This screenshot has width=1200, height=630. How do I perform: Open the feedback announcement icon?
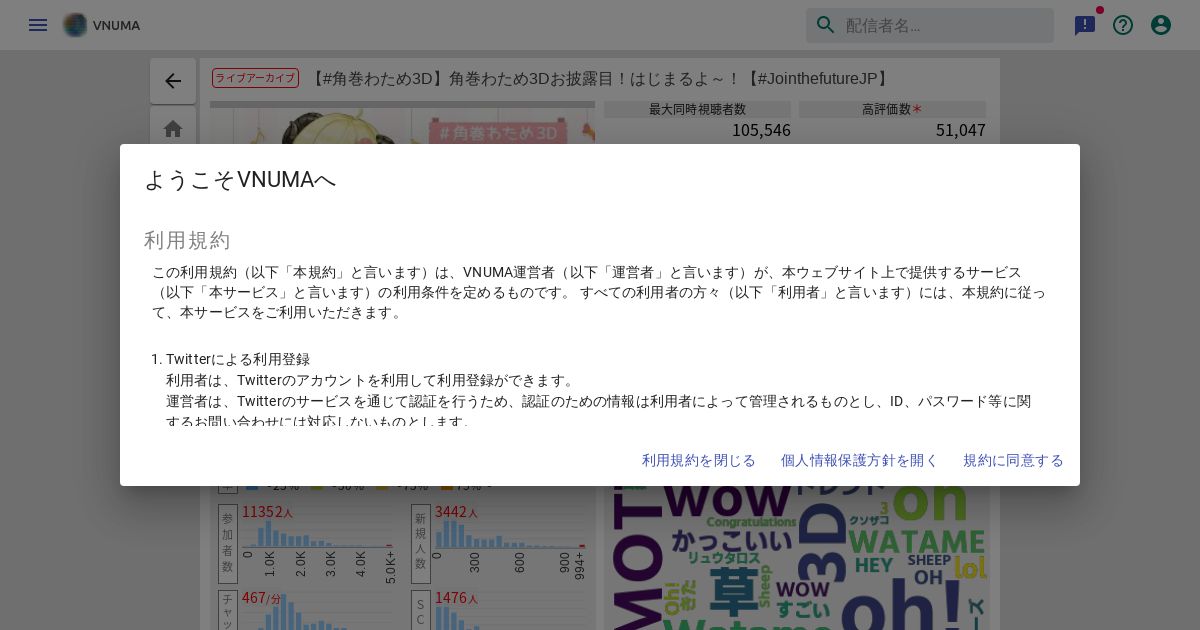pyautogui.click(x=1085, y=25)
